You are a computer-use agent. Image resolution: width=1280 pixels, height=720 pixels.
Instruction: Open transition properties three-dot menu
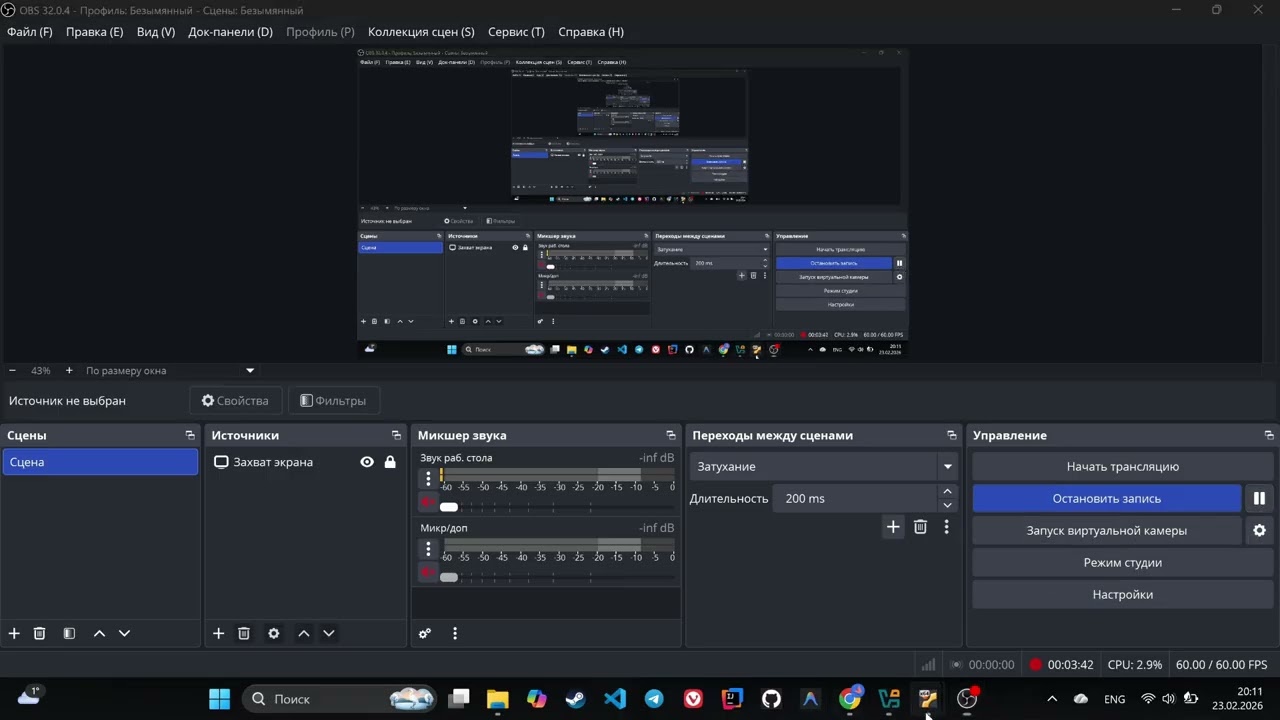point(946,527)
